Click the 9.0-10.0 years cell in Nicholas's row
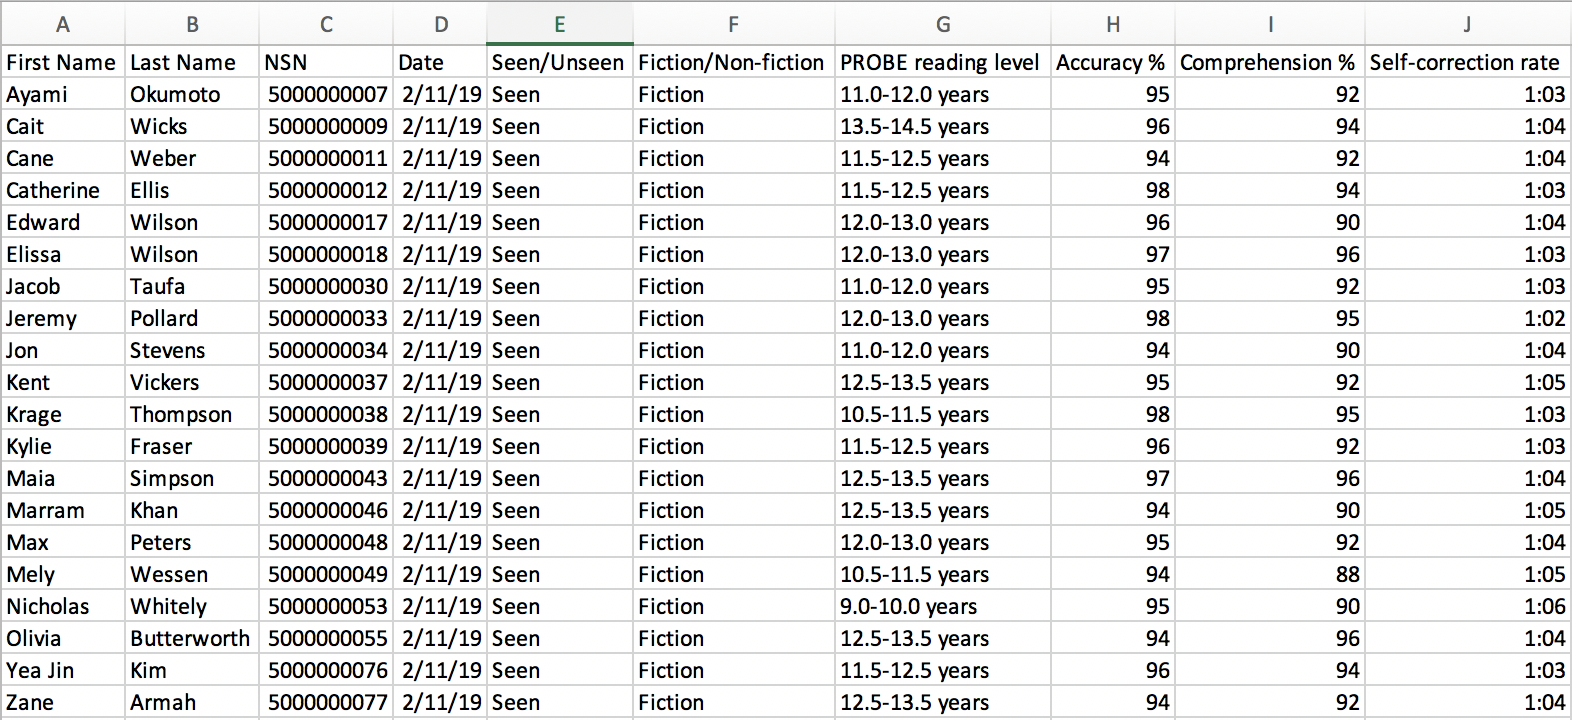1572x720 pixels. (905, 606)
